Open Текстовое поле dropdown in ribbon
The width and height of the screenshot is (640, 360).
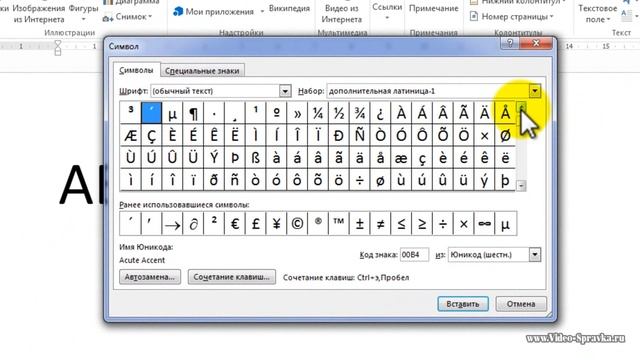[597, 13]
